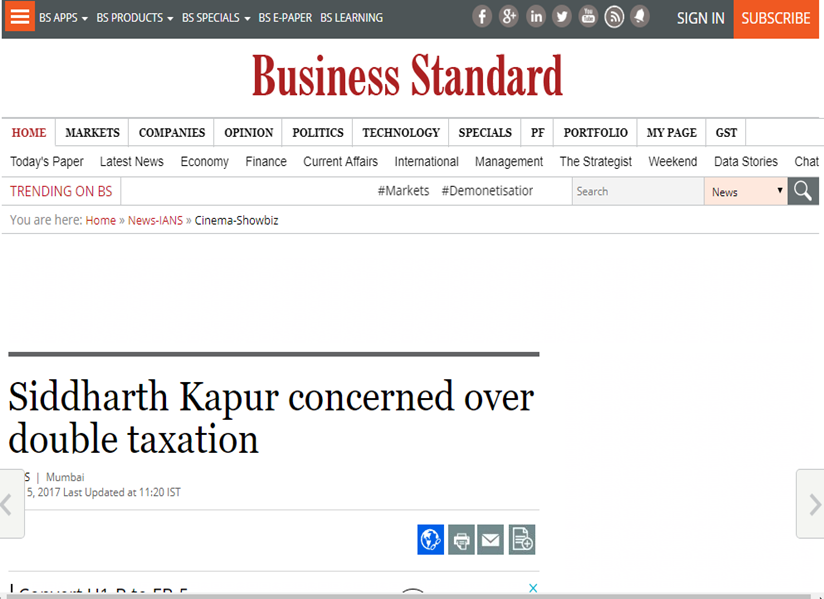
Task: Open the orange hamburger menu
Action: coord(20,16)
